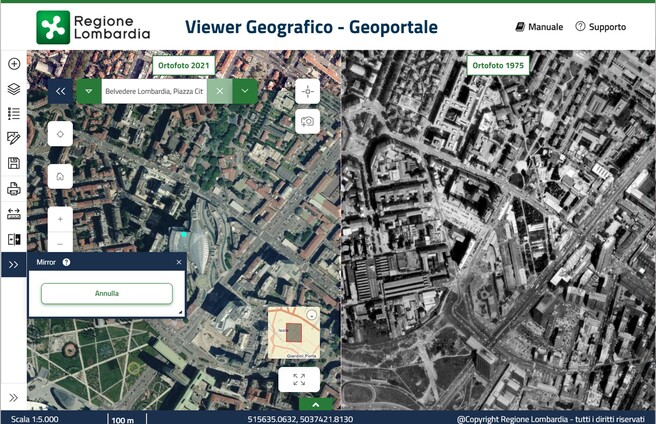The width and height of the screenshot is (656, 424).
Task: Expand the bottom panel green arrow
Action: coord(316,404)
